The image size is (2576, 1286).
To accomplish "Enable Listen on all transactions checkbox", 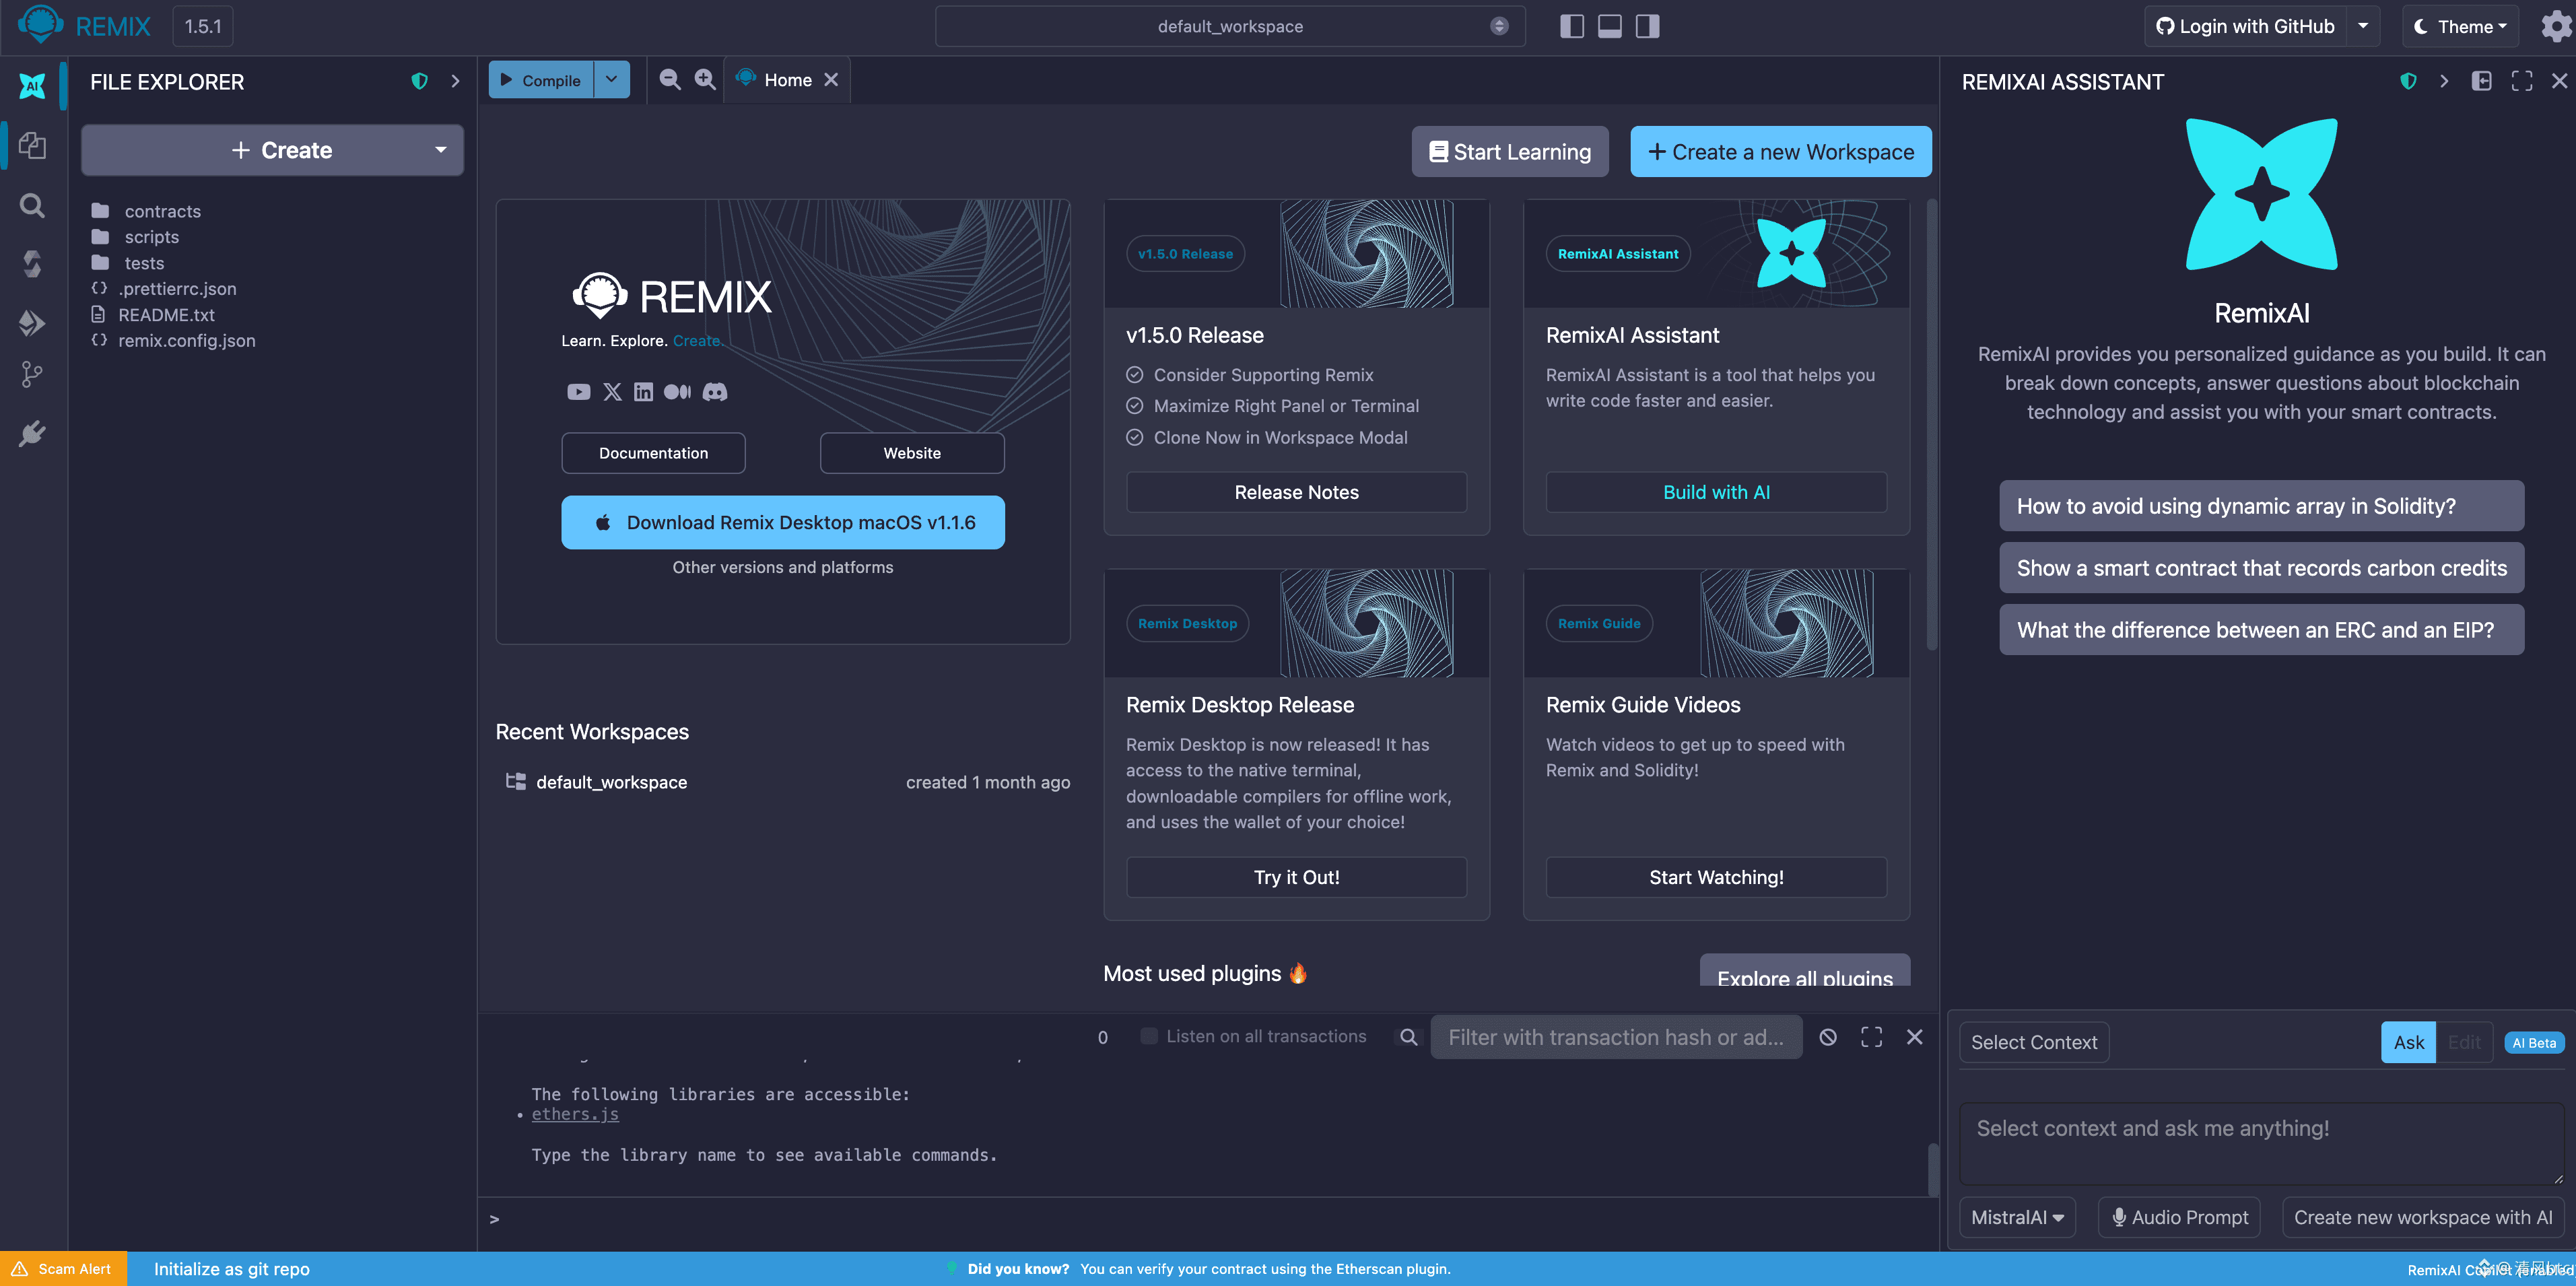I will (x=1149, y=1036).
